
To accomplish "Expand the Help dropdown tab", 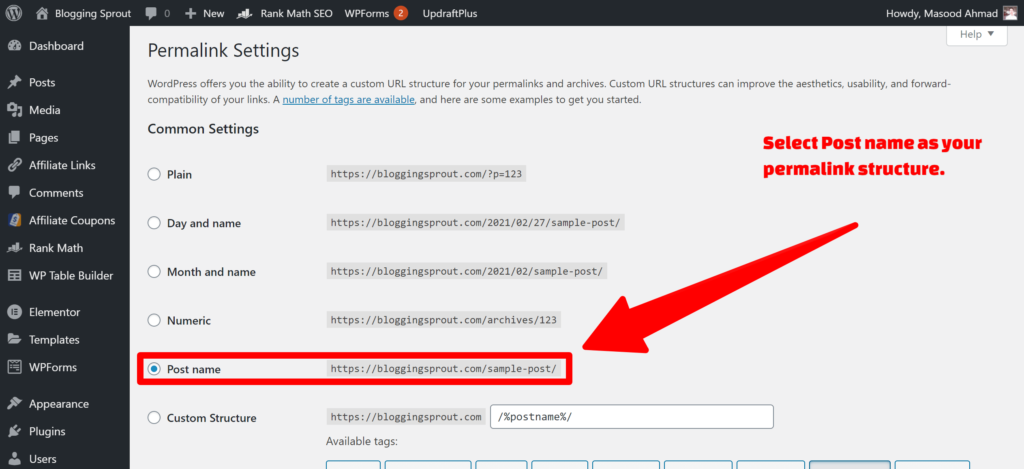I will tap(977, 35).
